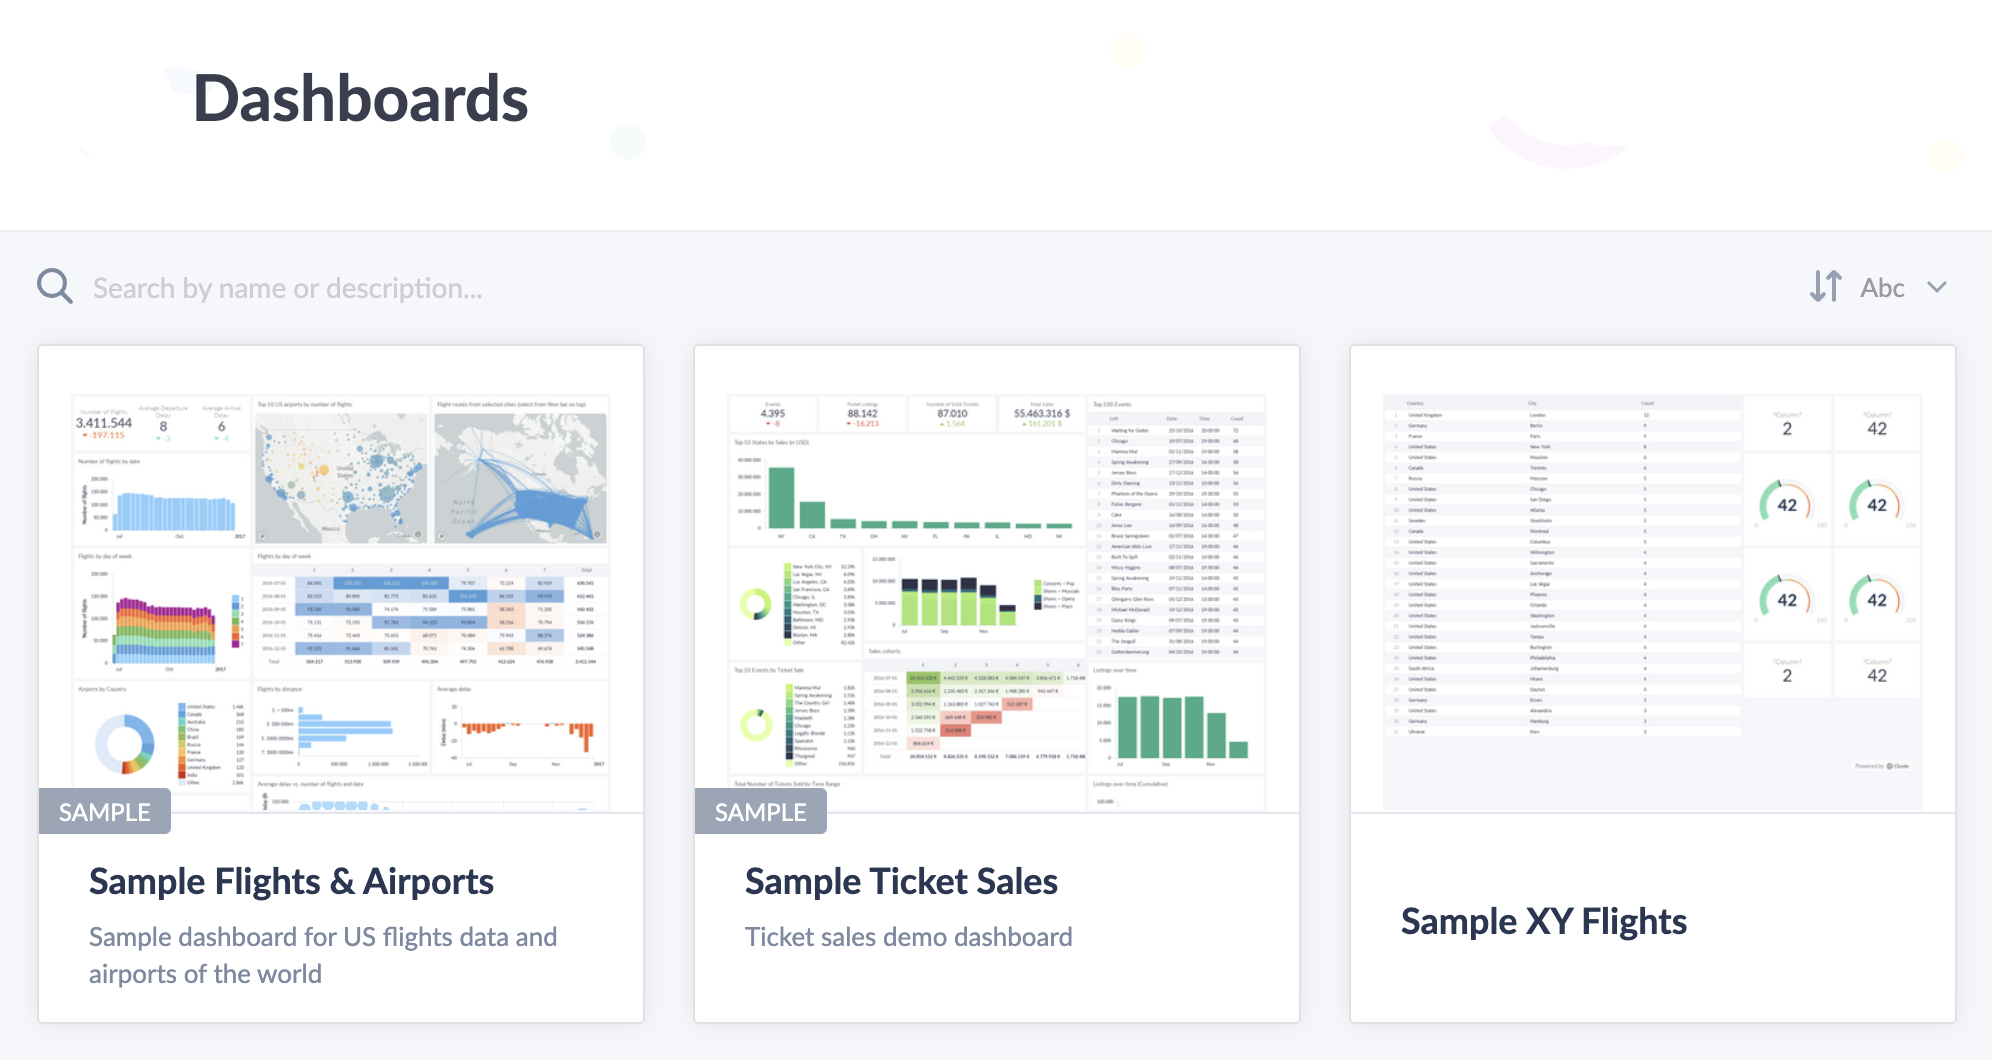The height and width of the screenshot is (1060, 1992).
Task: Click the search magnifier icon
Action: pos(55,287)
